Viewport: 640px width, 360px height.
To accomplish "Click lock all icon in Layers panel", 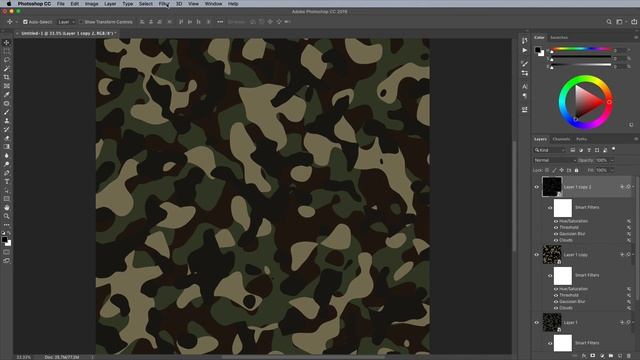I will click(x=576, y=170).
